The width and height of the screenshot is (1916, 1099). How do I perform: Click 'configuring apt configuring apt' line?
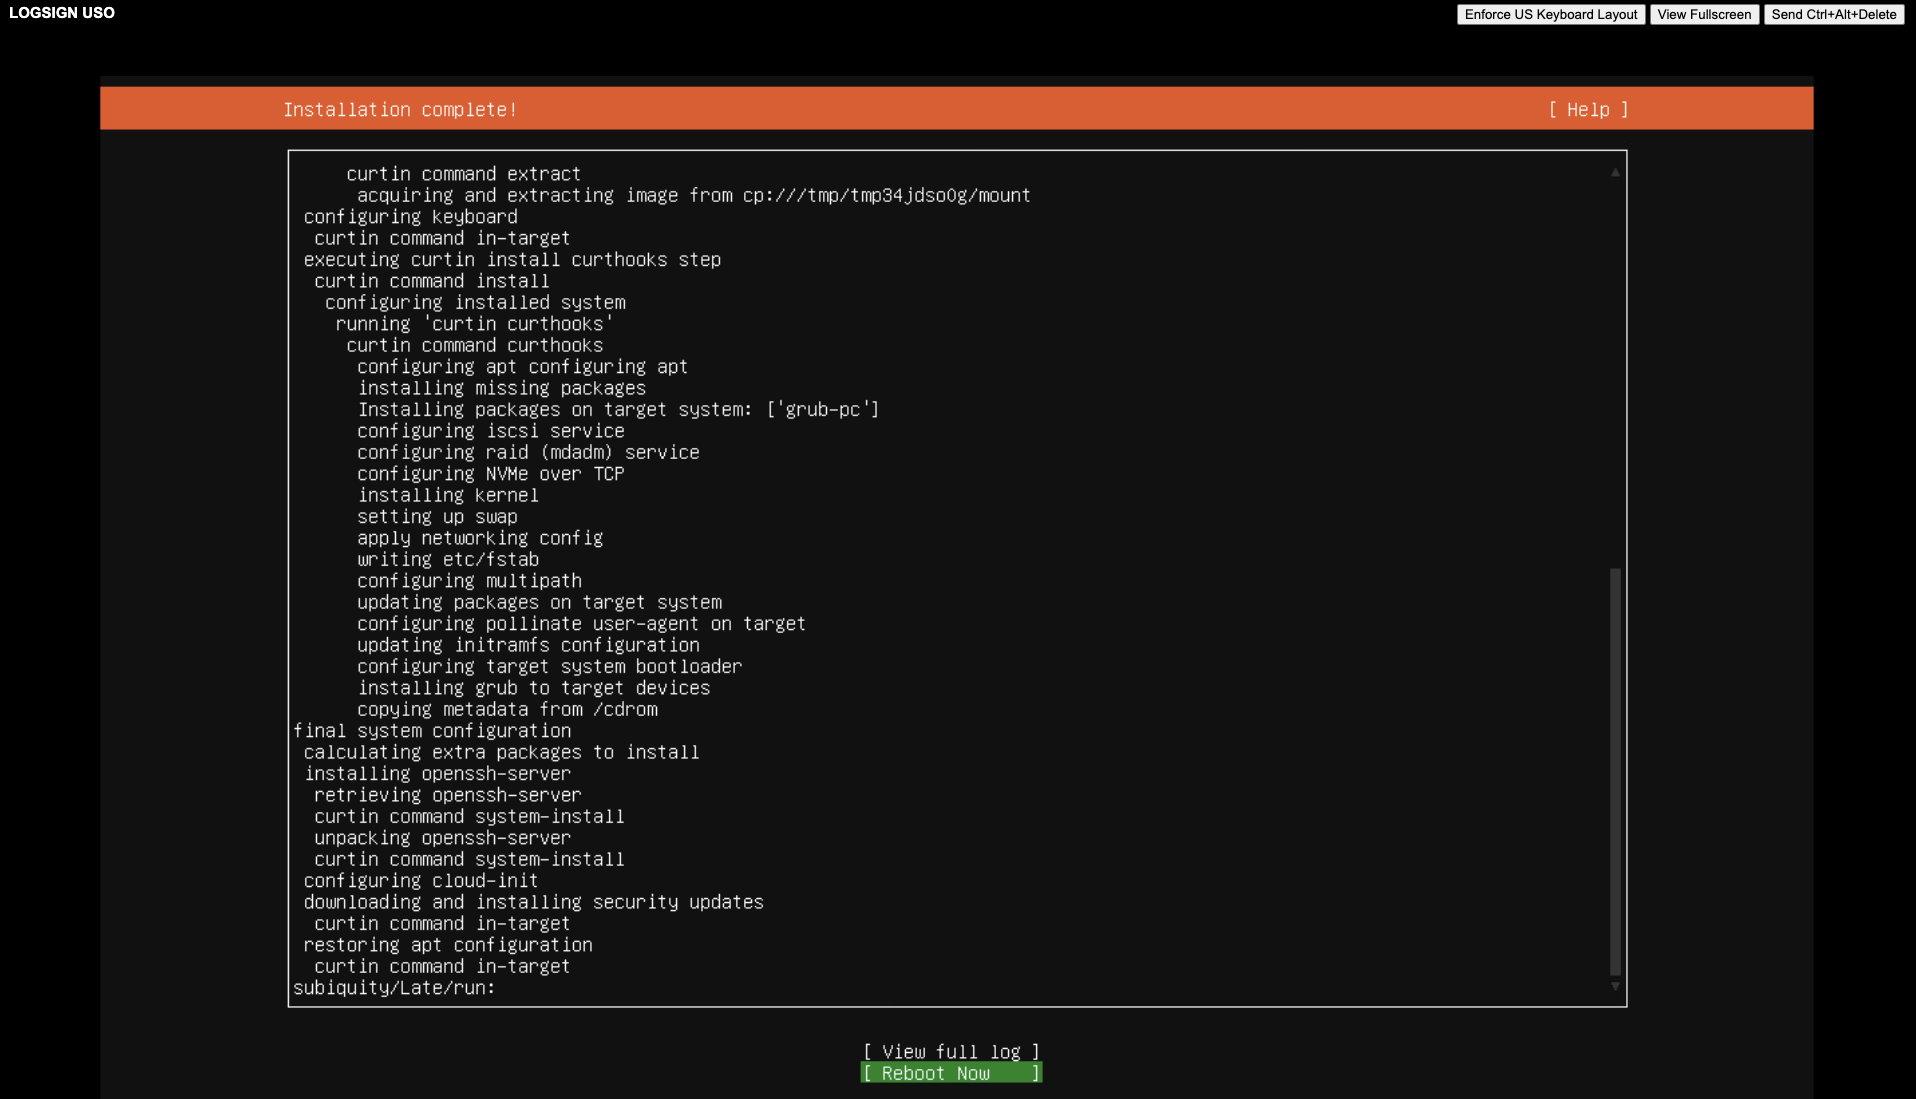[x=523, y=367]
